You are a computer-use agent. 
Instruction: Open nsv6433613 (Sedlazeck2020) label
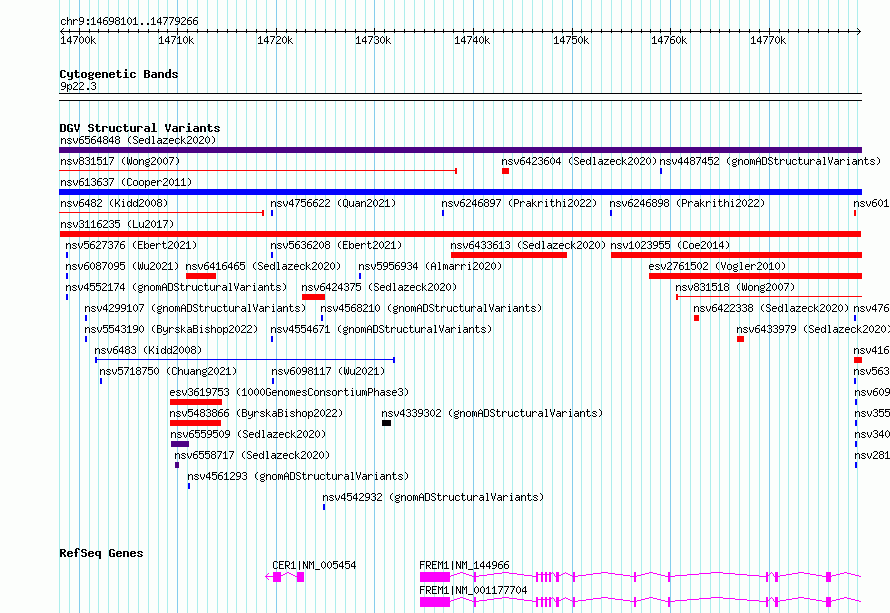(528, 245)
